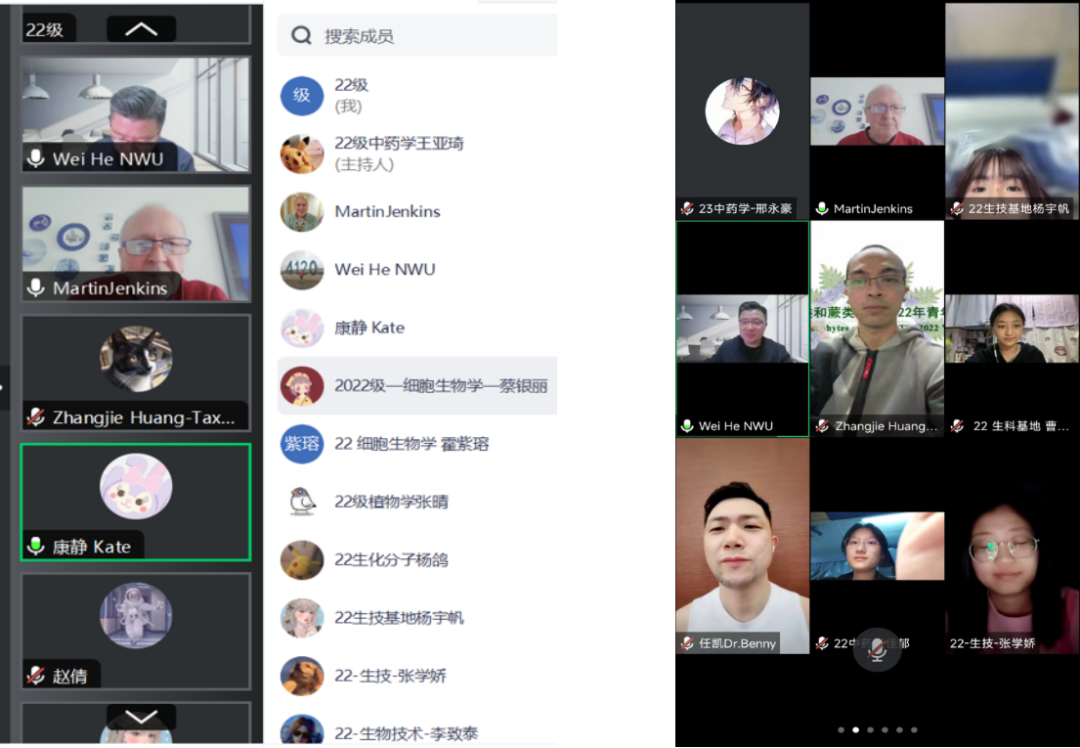Toggle the floating microphone mute button
This screenshot has width=1080, height=748.
877,650
